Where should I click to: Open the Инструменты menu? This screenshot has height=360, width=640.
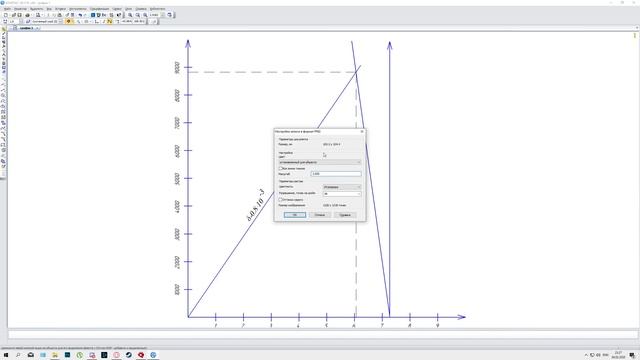[78, 9]
